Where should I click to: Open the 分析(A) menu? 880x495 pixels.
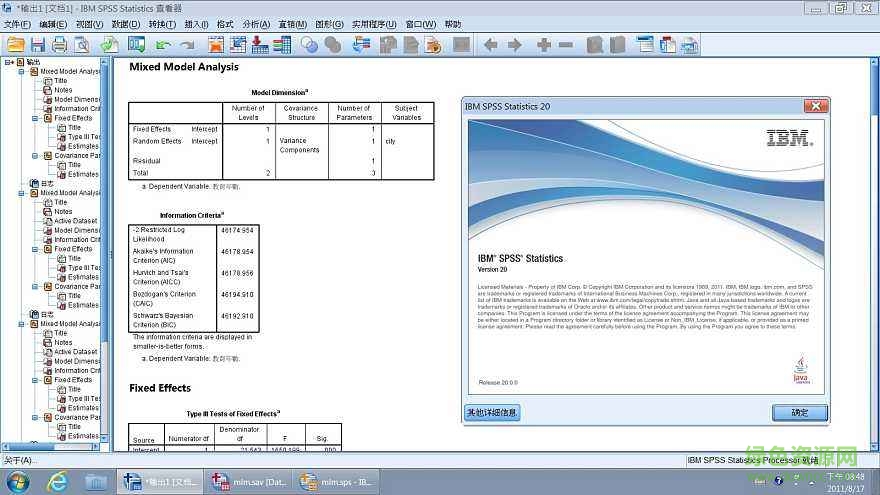click(256, 24)
